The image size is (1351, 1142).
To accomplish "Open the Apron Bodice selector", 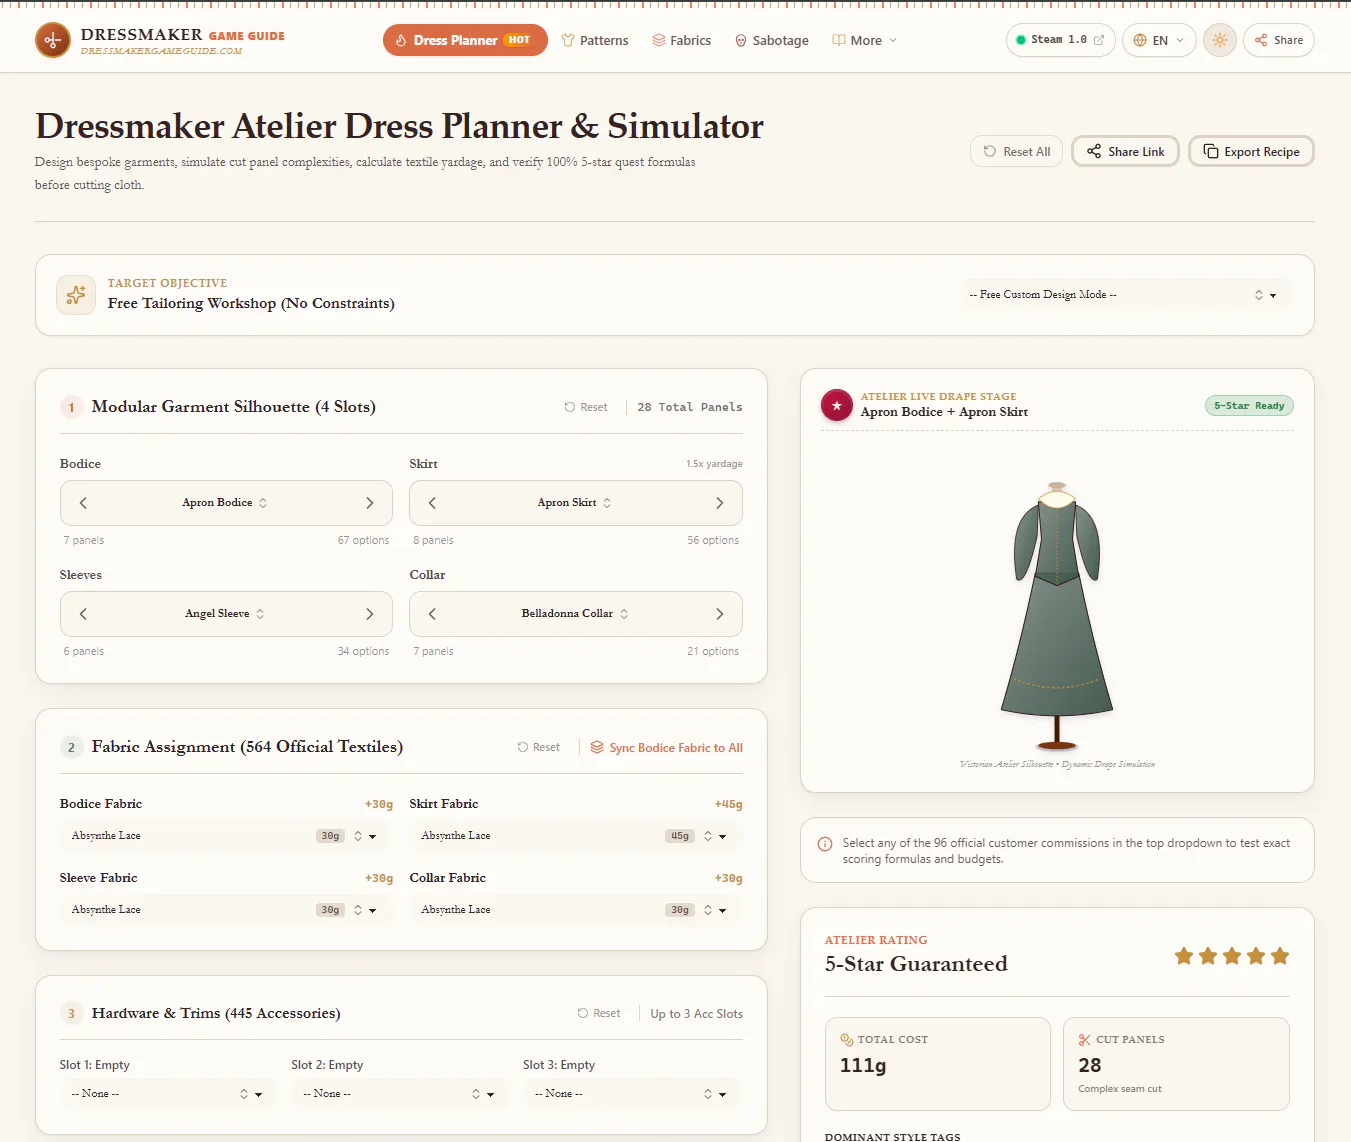I will [225, 503].
